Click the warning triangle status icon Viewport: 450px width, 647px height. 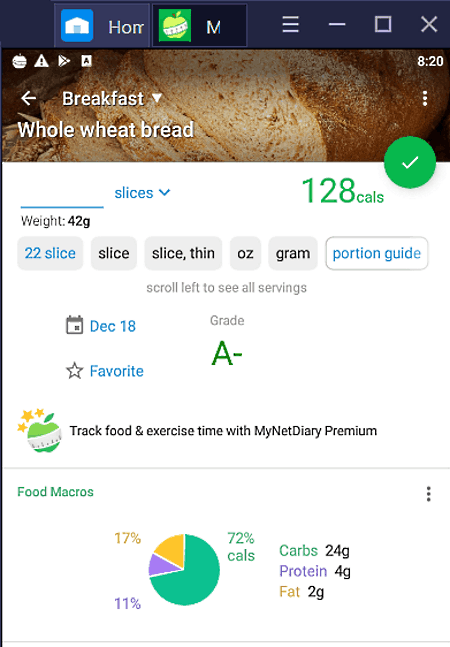[41, 61]
